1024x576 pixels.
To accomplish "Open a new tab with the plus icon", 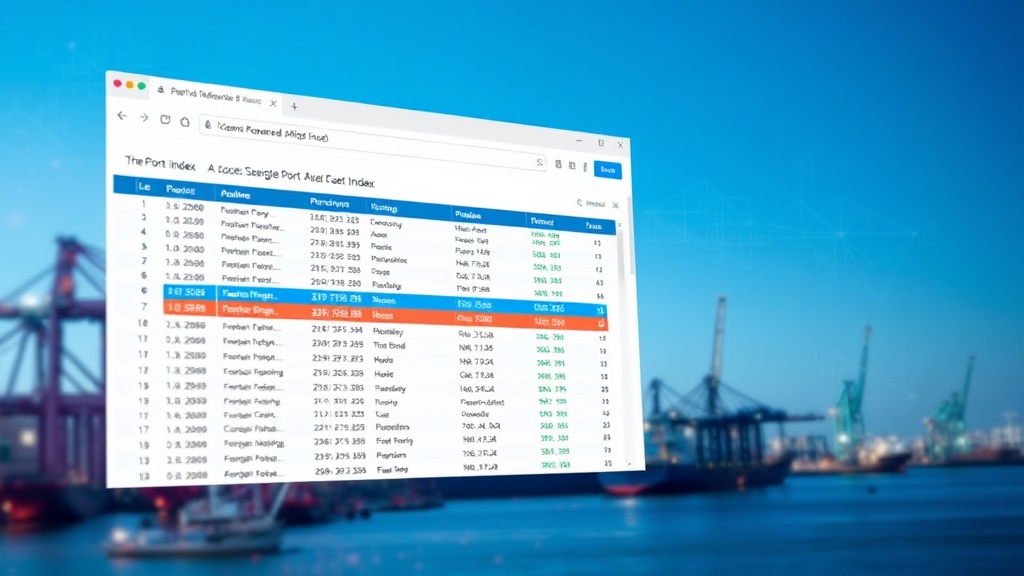I will [x=294, y=106].
